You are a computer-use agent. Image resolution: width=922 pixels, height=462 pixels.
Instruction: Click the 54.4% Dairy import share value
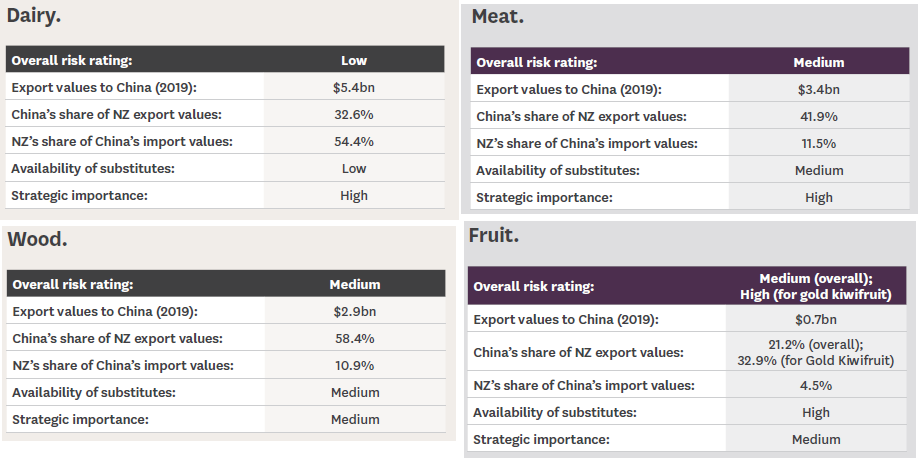354,141
